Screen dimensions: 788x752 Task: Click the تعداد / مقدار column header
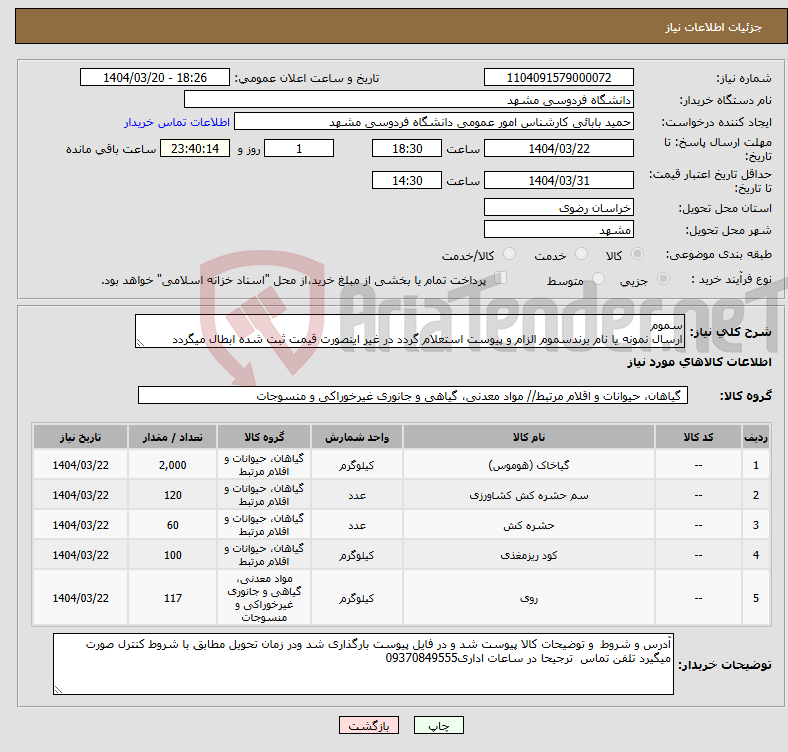pos(172,437)
